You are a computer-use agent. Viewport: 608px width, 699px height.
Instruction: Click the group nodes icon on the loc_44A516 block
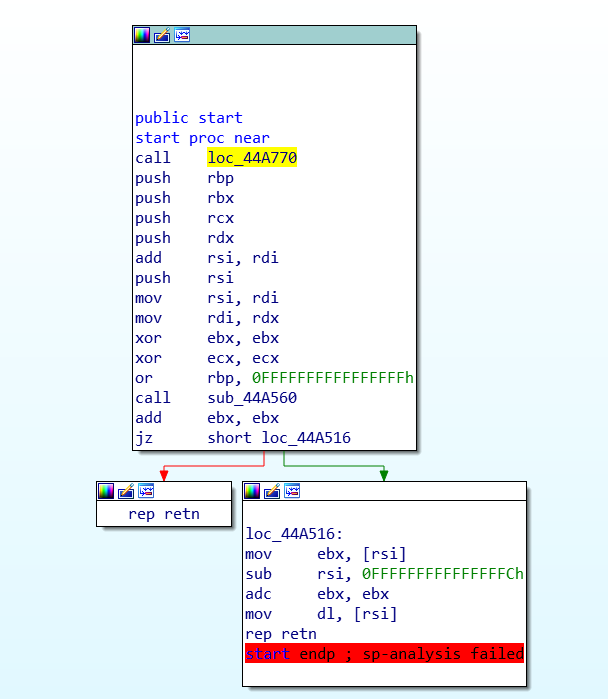(292, 491)
